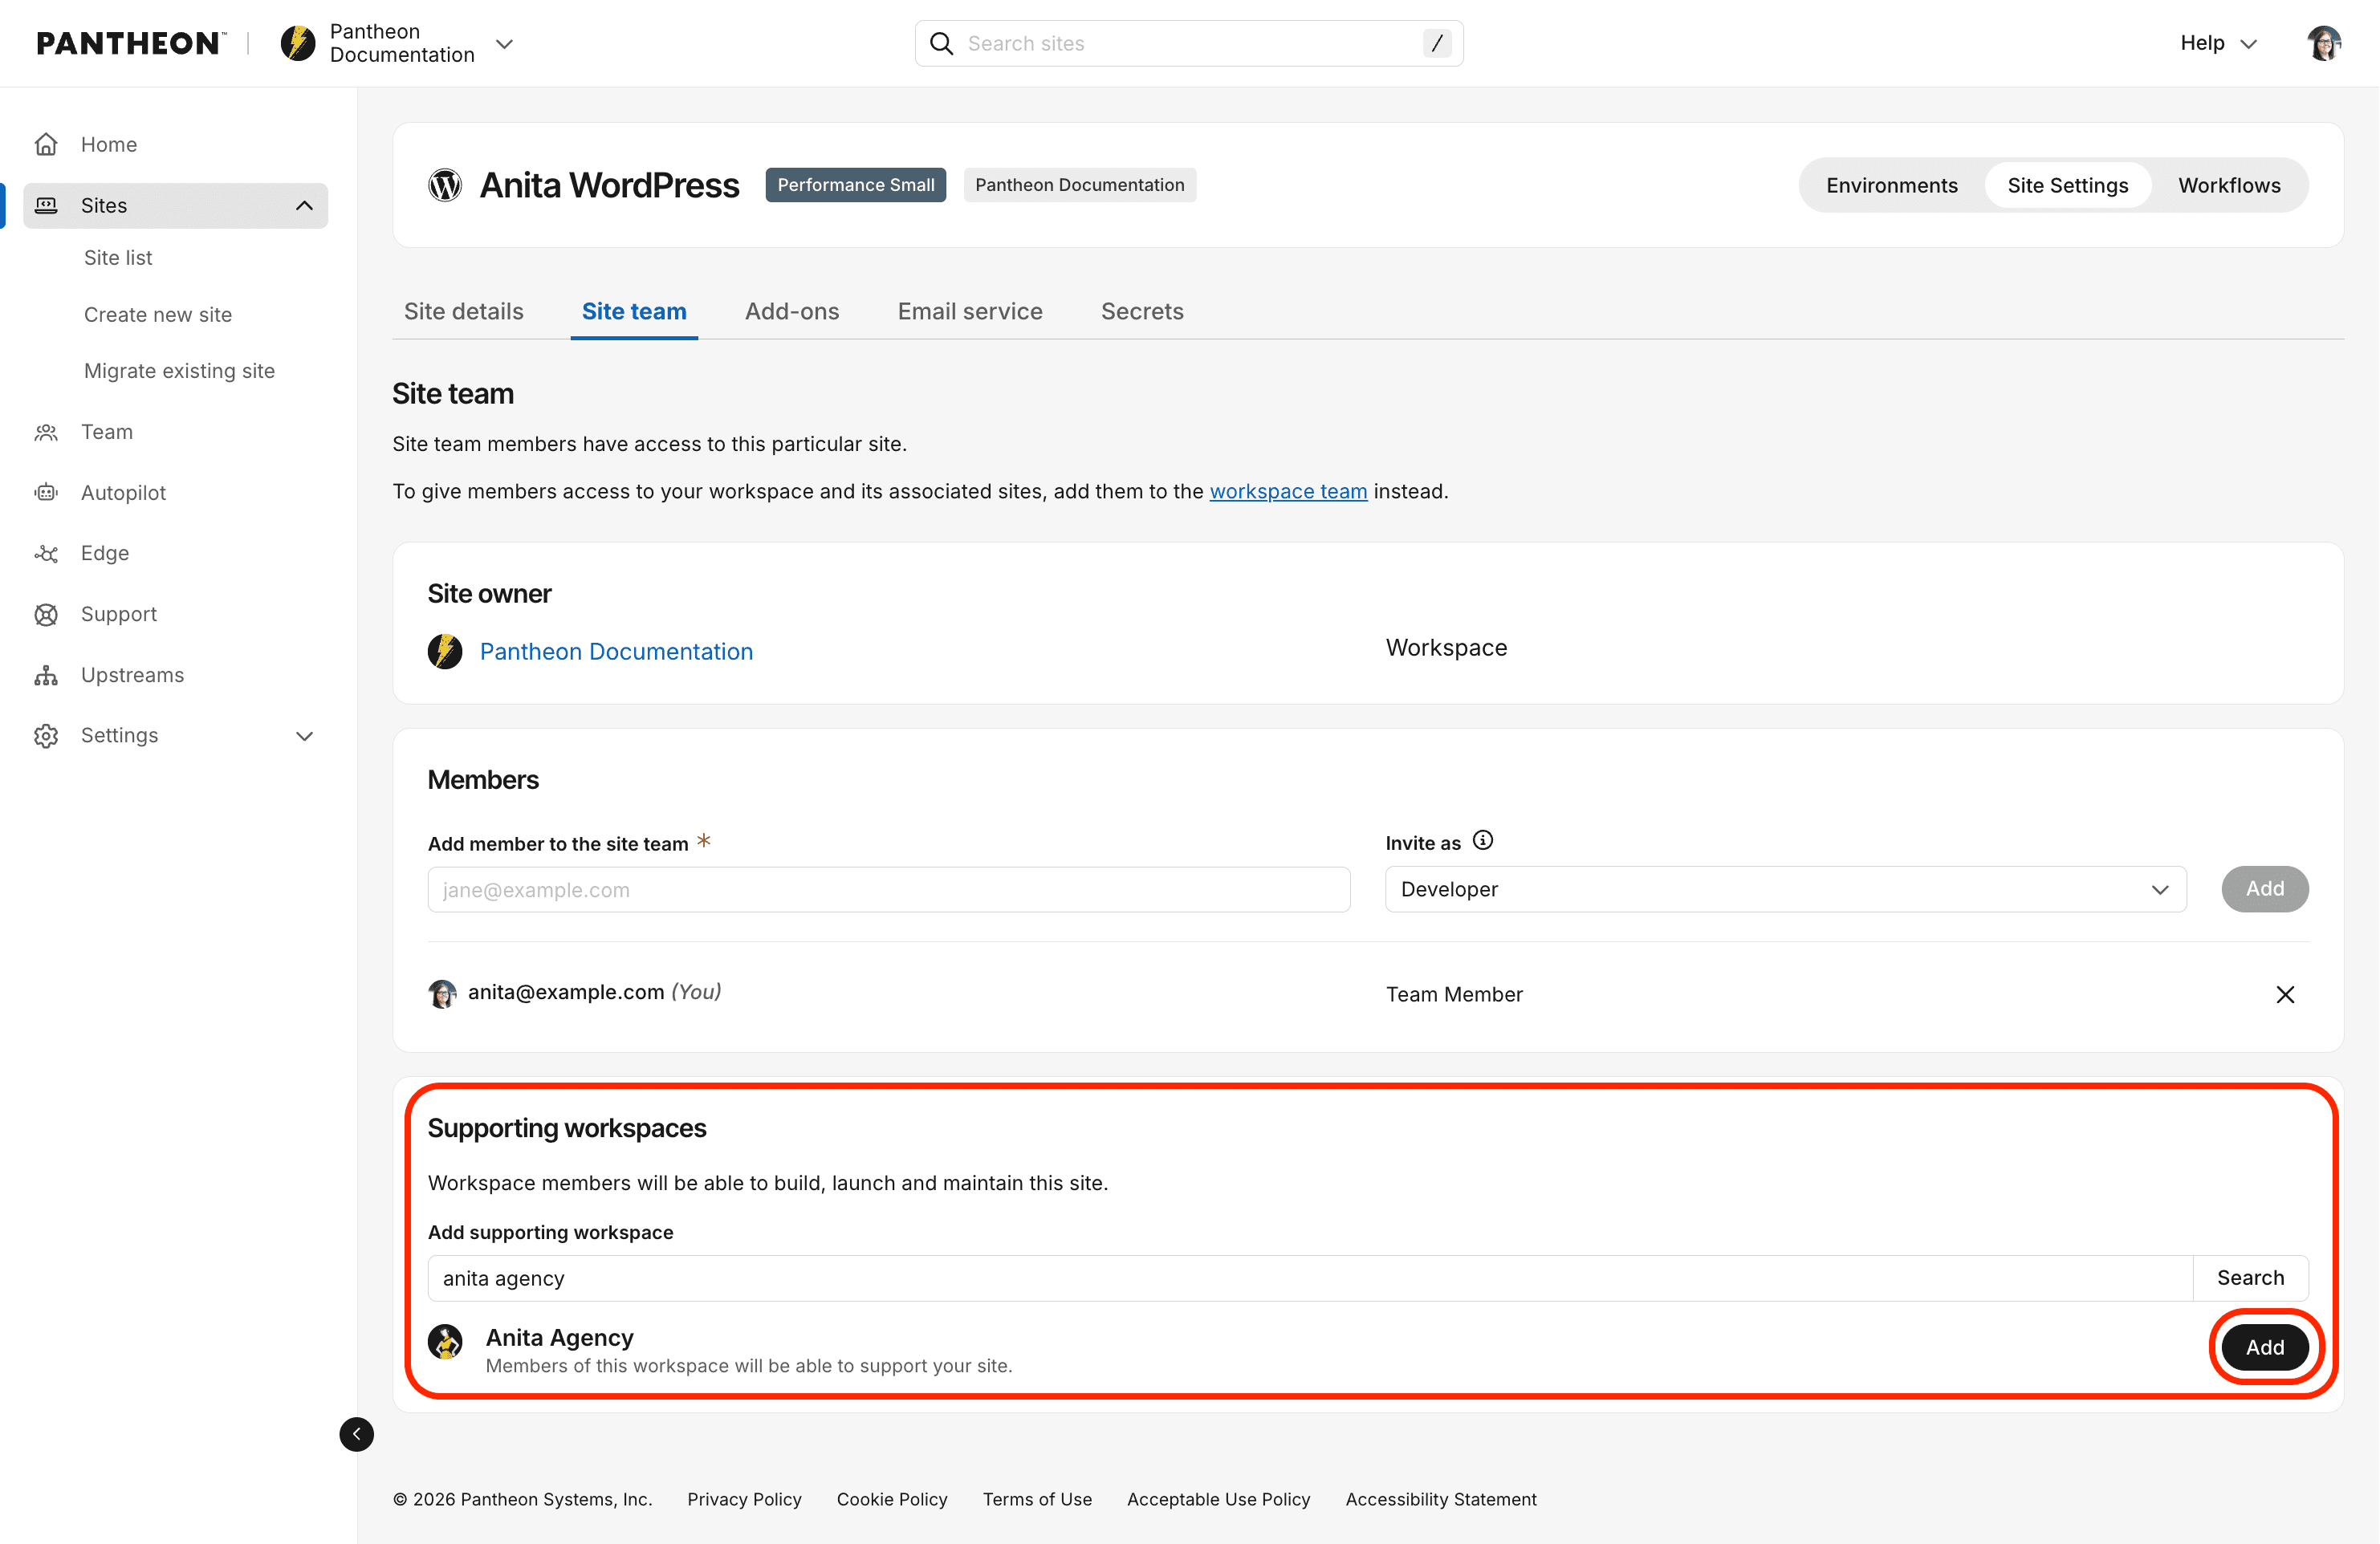This screenshot has width=2380, height=1544.
Task: Open the Cookie Policy footer link
Action: [892, 1499]
